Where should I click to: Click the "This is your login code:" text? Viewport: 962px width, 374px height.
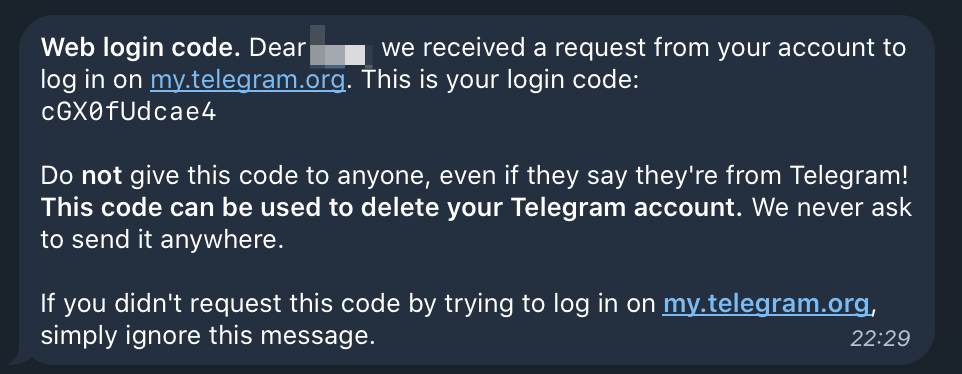(x=499, y=81)
